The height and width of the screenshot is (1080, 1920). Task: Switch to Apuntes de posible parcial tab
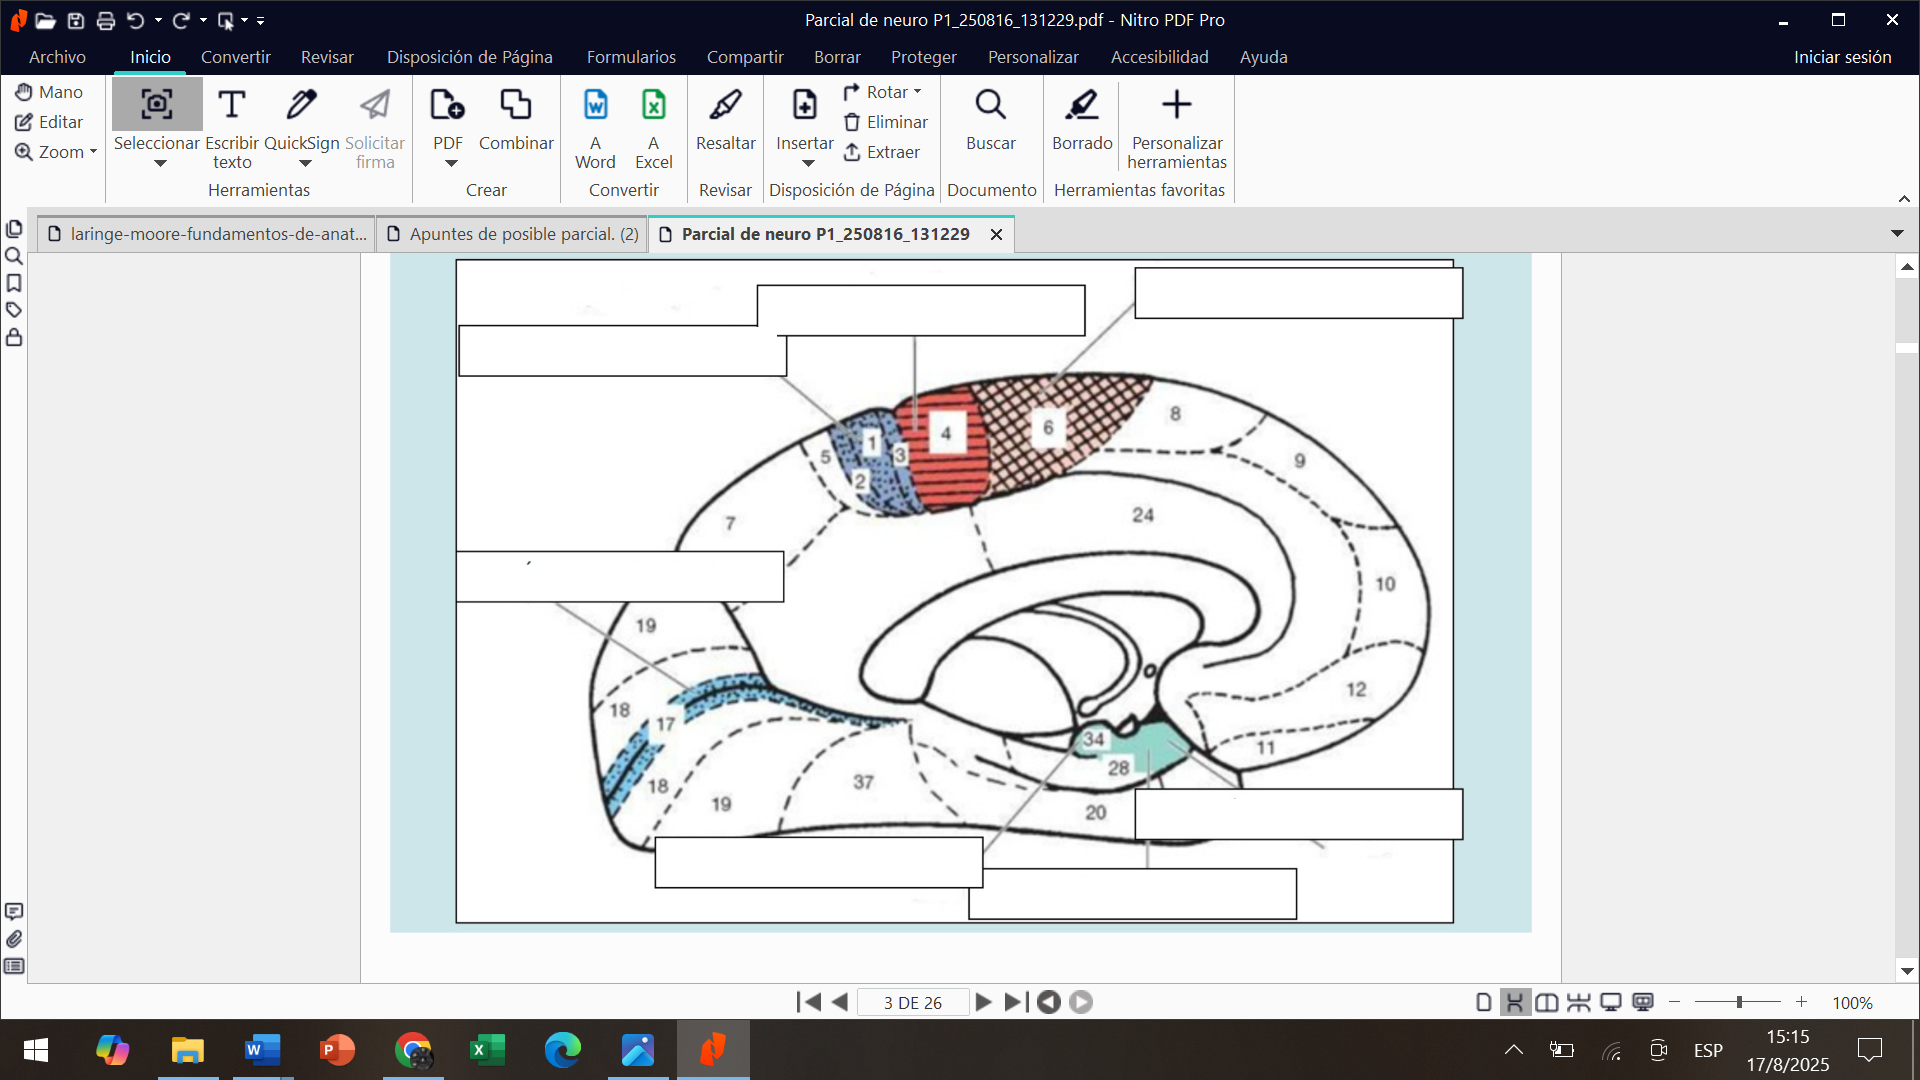(x=512, y=234)
